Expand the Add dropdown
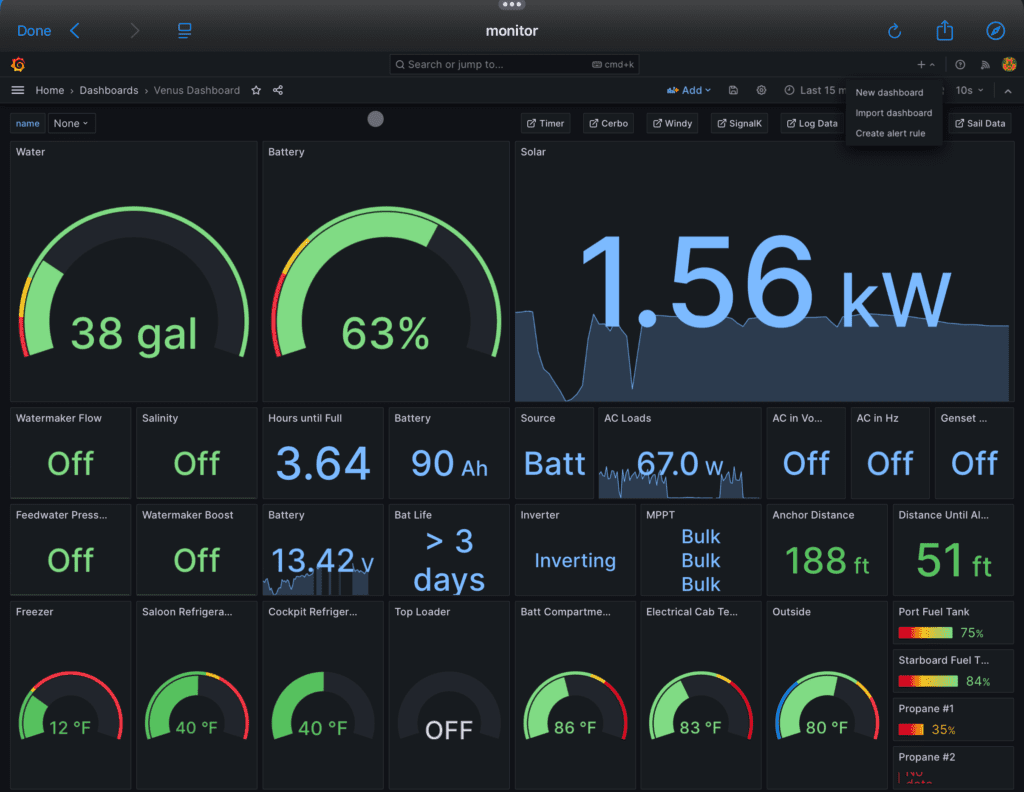Screen dimensions: 1024x792 coord(690,90)
